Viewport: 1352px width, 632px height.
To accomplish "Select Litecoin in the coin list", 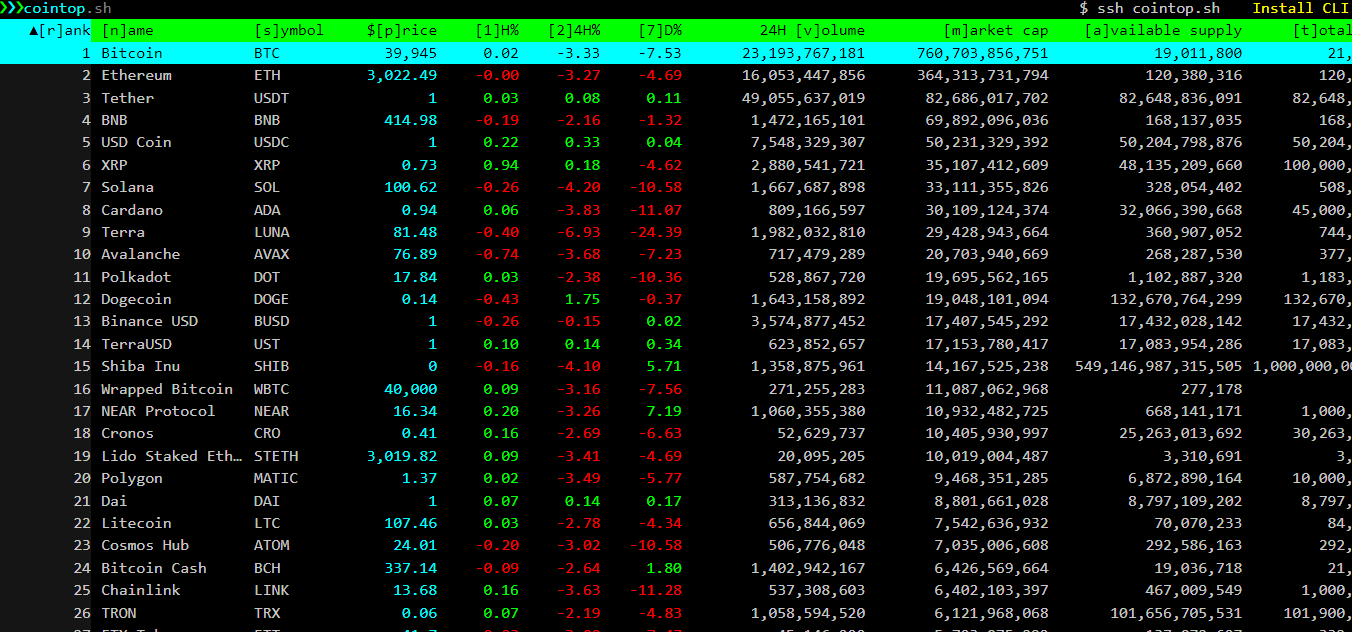I will coord(136,523).
